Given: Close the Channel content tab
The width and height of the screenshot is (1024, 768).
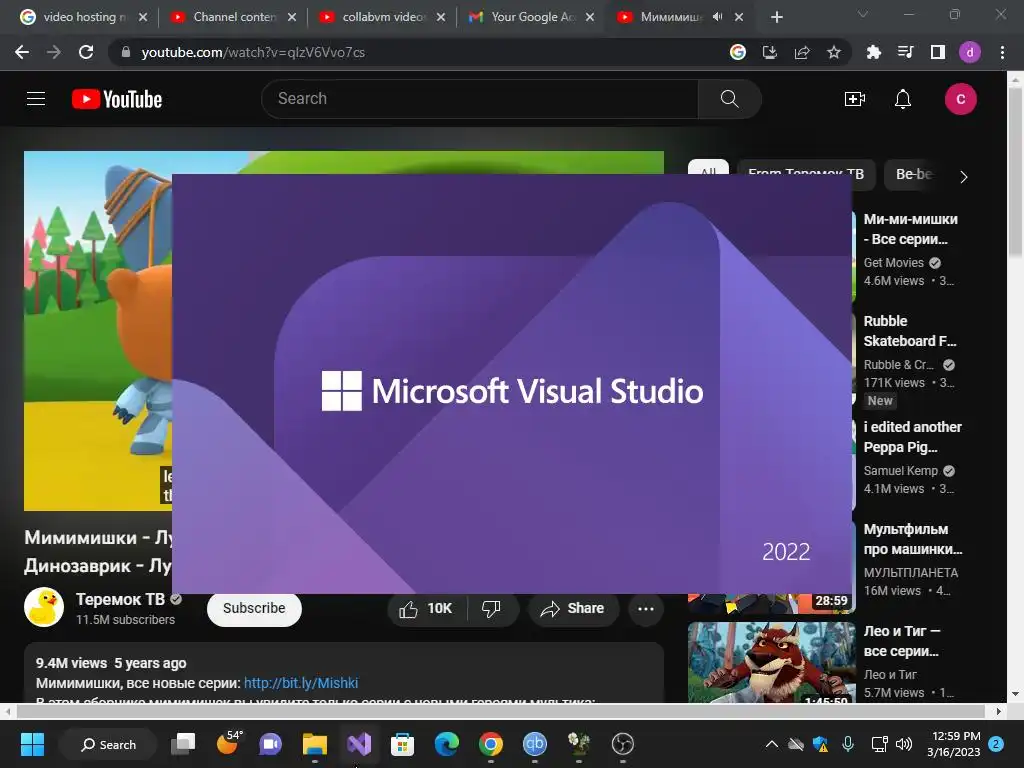Looking at the screenshot, I should pos(292,17).
